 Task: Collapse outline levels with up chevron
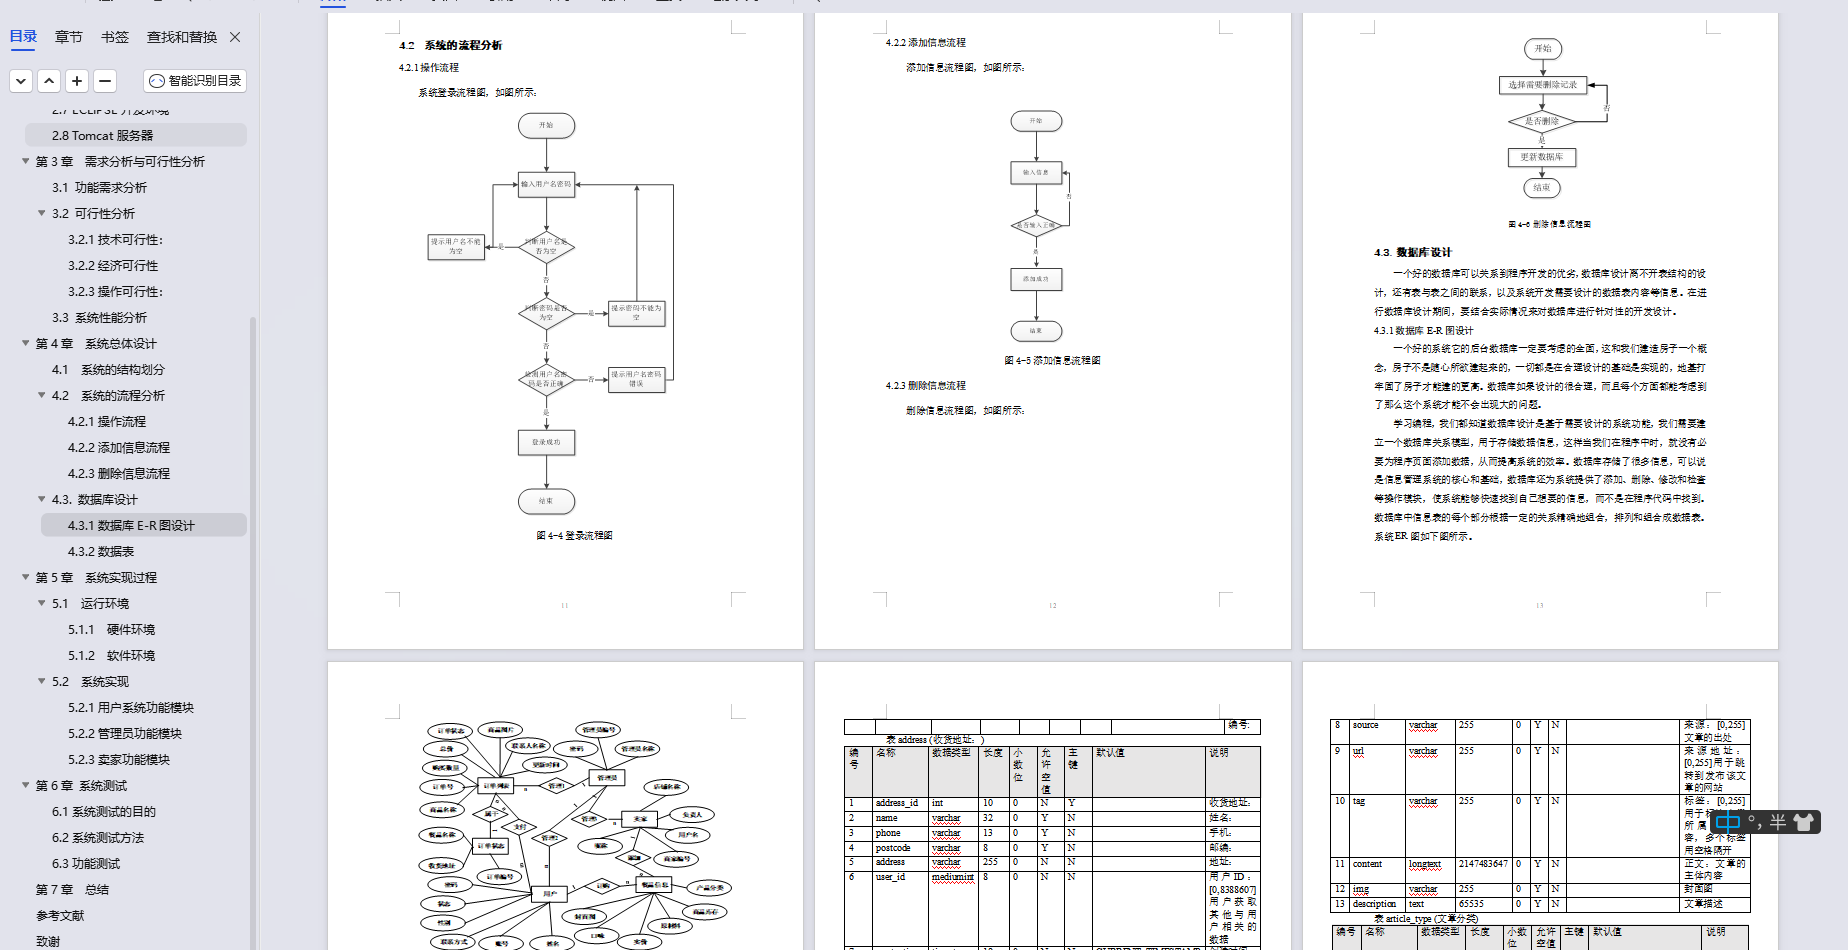[x=49, y=81]
